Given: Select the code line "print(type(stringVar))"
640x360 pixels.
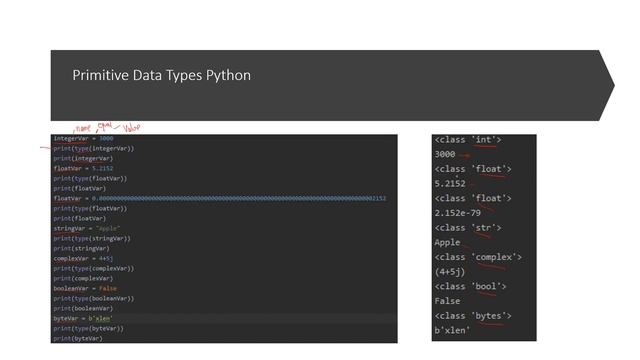Looking at the screenshot, I should pyautogui.click(x=92, y=238).
